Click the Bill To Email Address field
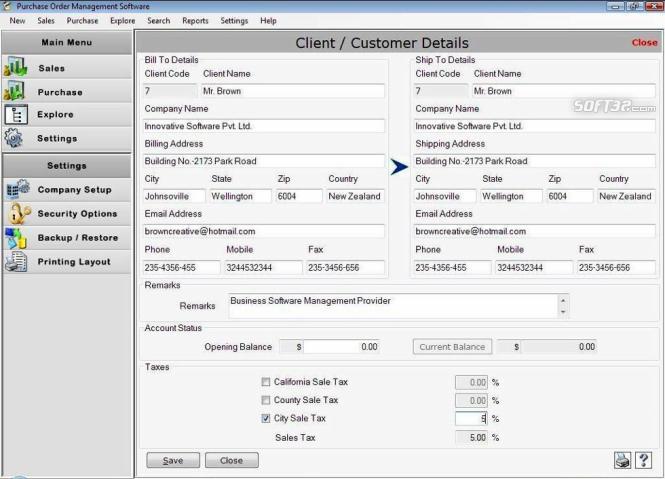This screenshot has width=665, height=479. [263, 231]
